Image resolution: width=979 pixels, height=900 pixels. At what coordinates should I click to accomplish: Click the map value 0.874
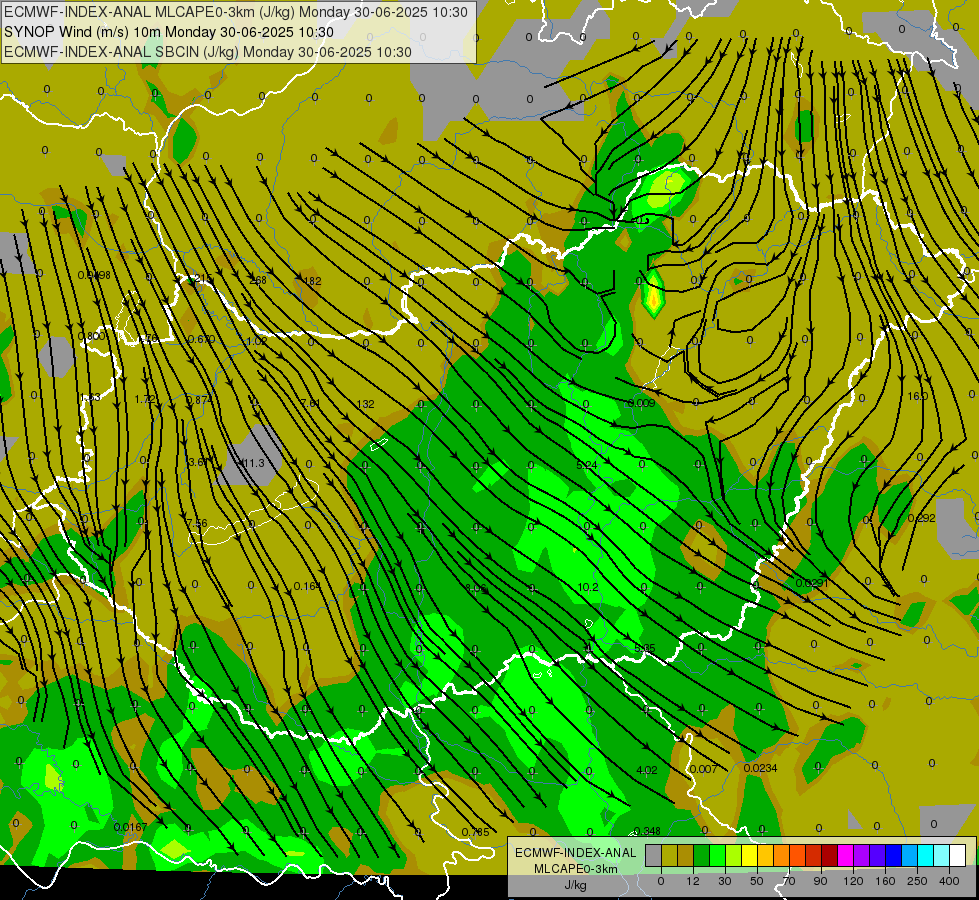pos(199,400)
